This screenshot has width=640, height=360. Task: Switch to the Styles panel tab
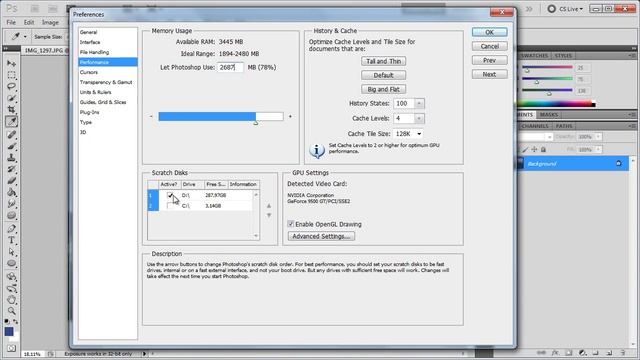coord(563,56)
